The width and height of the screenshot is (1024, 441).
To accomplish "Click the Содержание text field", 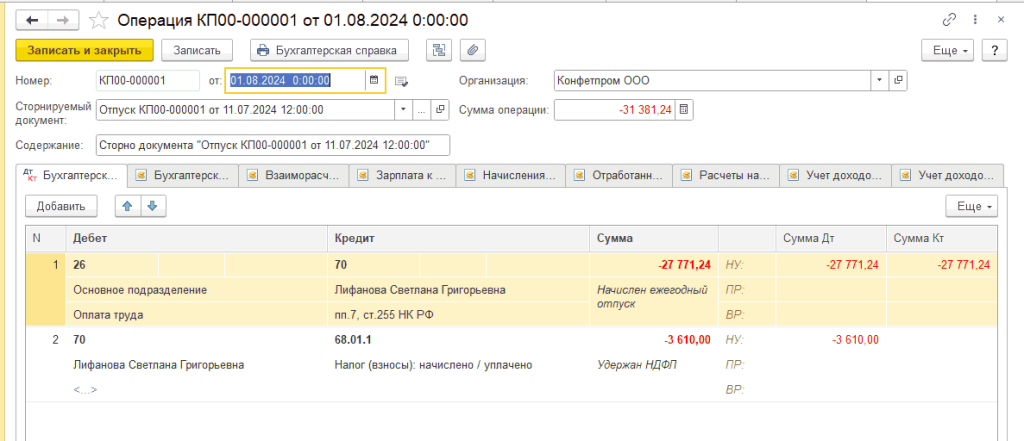I will click(272, 146).
